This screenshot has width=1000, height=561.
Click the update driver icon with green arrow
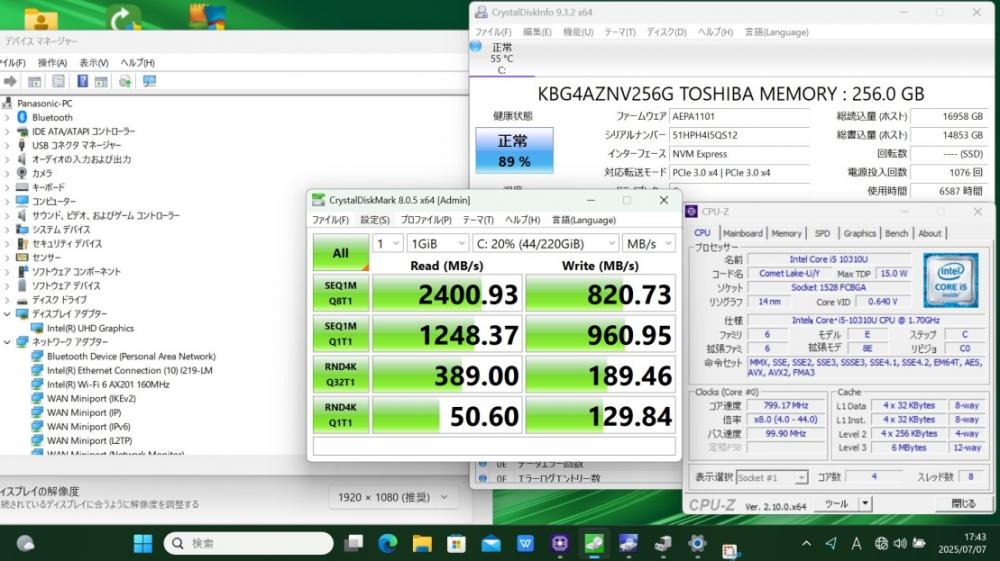[x=125, y=81]
